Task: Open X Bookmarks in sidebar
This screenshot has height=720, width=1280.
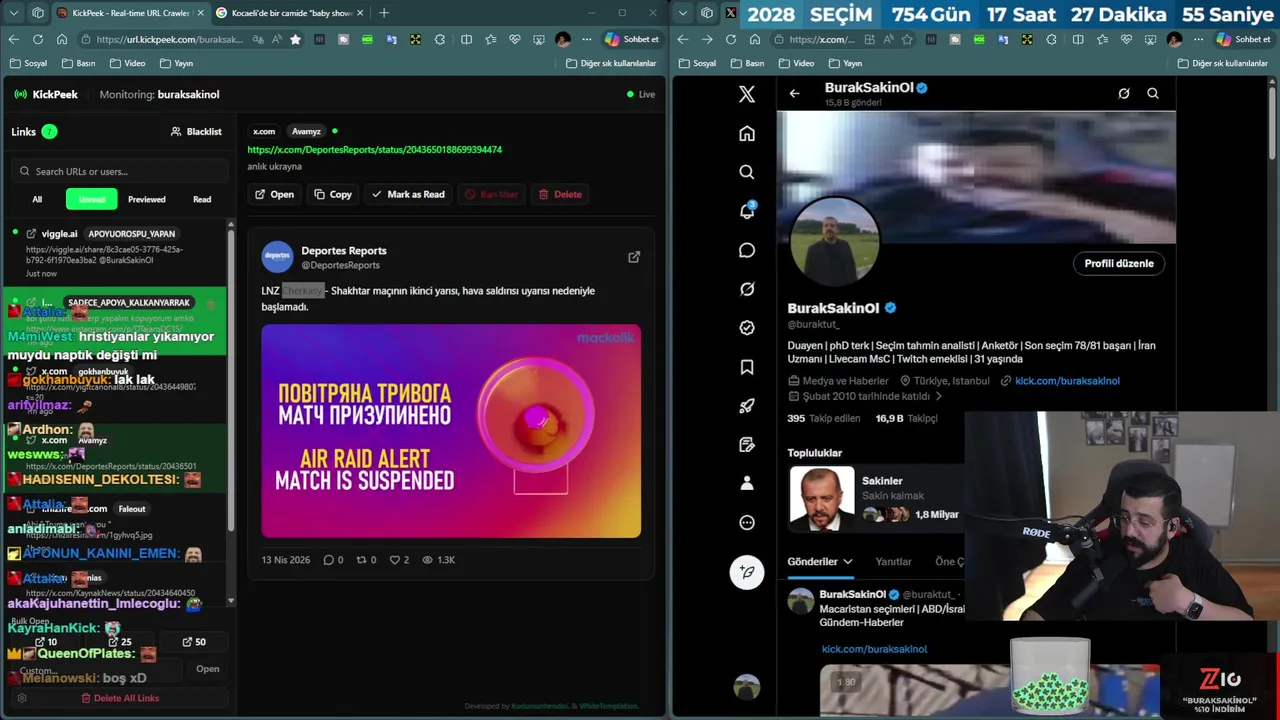Action: coord(746,367)
